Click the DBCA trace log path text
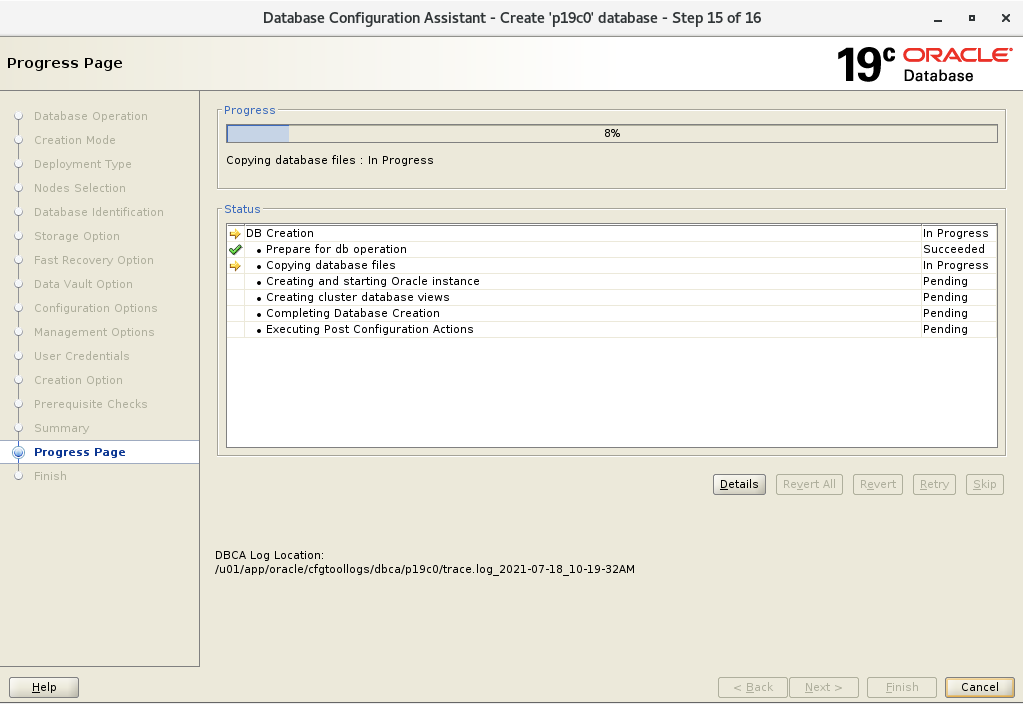Screen dimensions: 1023x704 click(425, 569)
